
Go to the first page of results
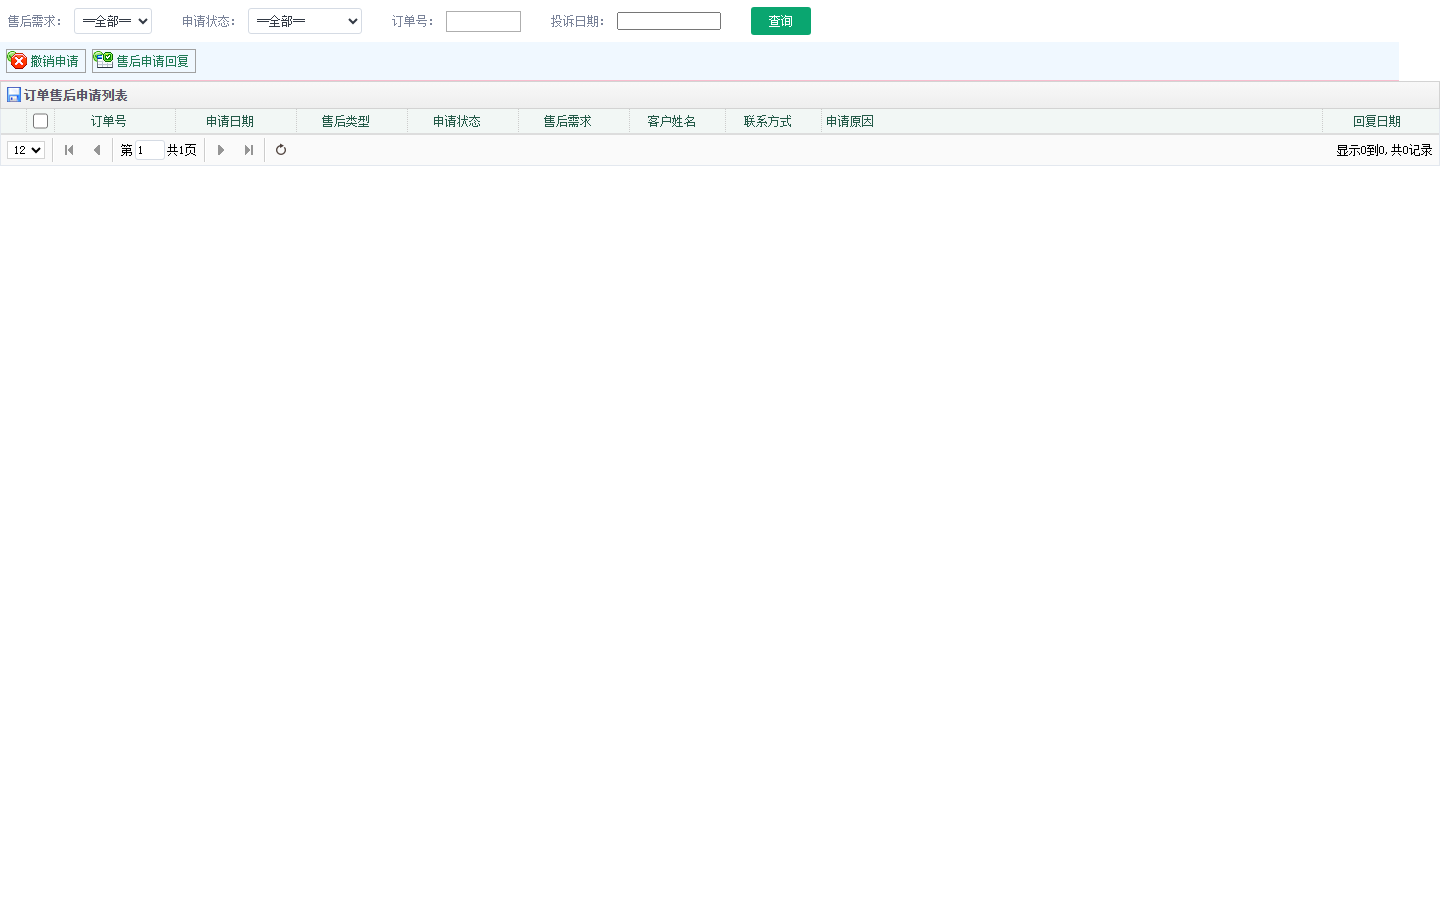click(69, 150)
